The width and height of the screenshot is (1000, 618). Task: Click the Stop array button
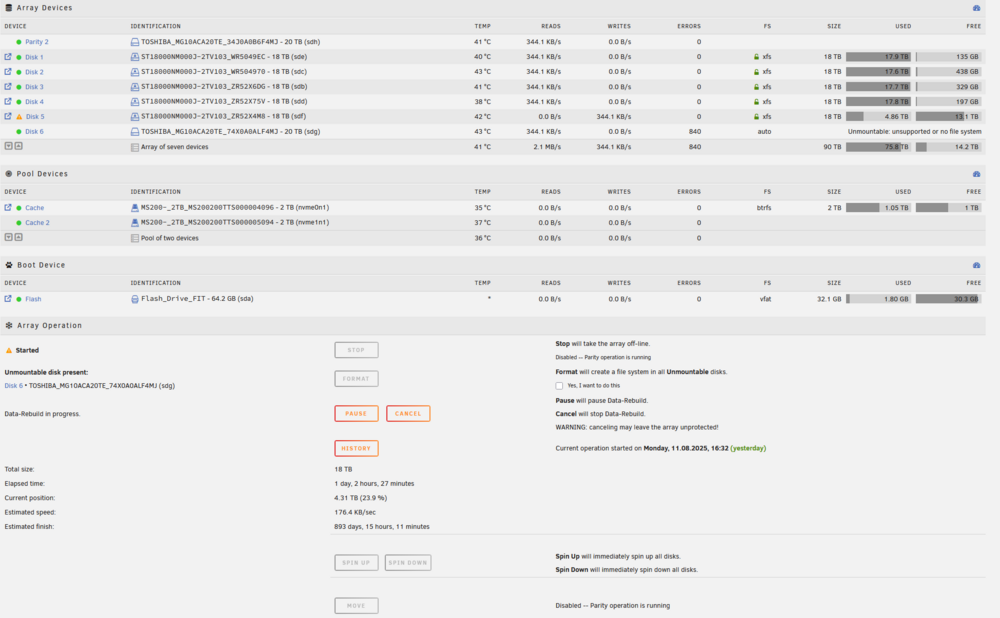tap(356, 350)
